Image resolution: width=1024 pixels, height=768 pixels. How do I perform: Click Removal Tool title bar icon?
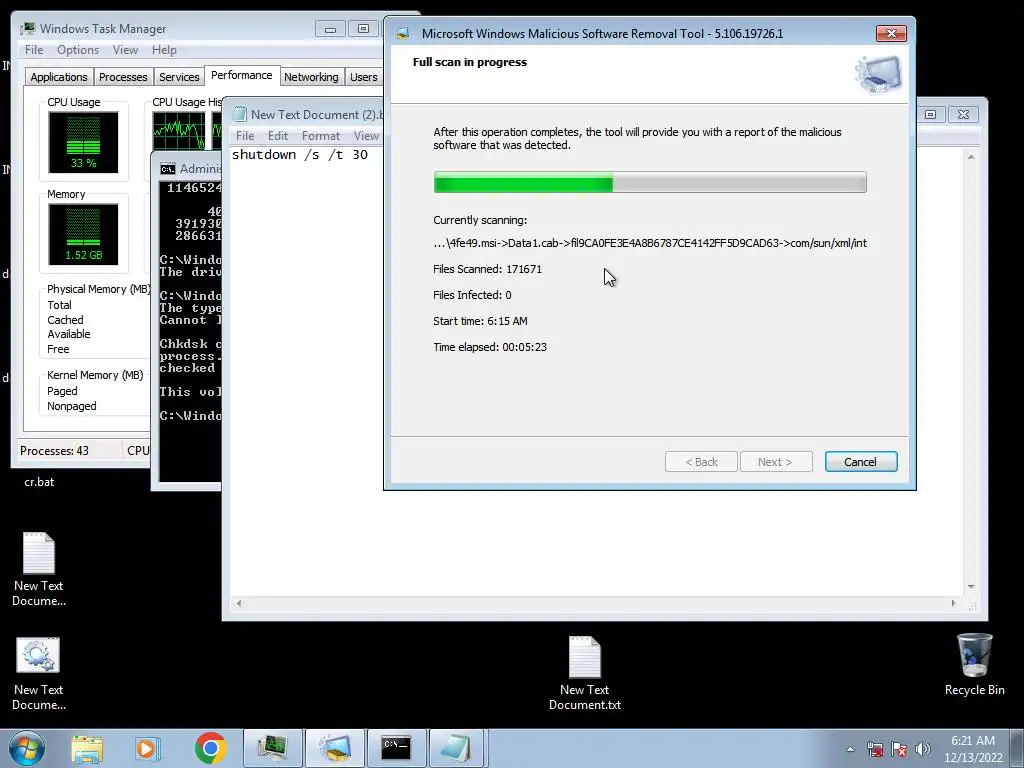[x=402, y=33]
